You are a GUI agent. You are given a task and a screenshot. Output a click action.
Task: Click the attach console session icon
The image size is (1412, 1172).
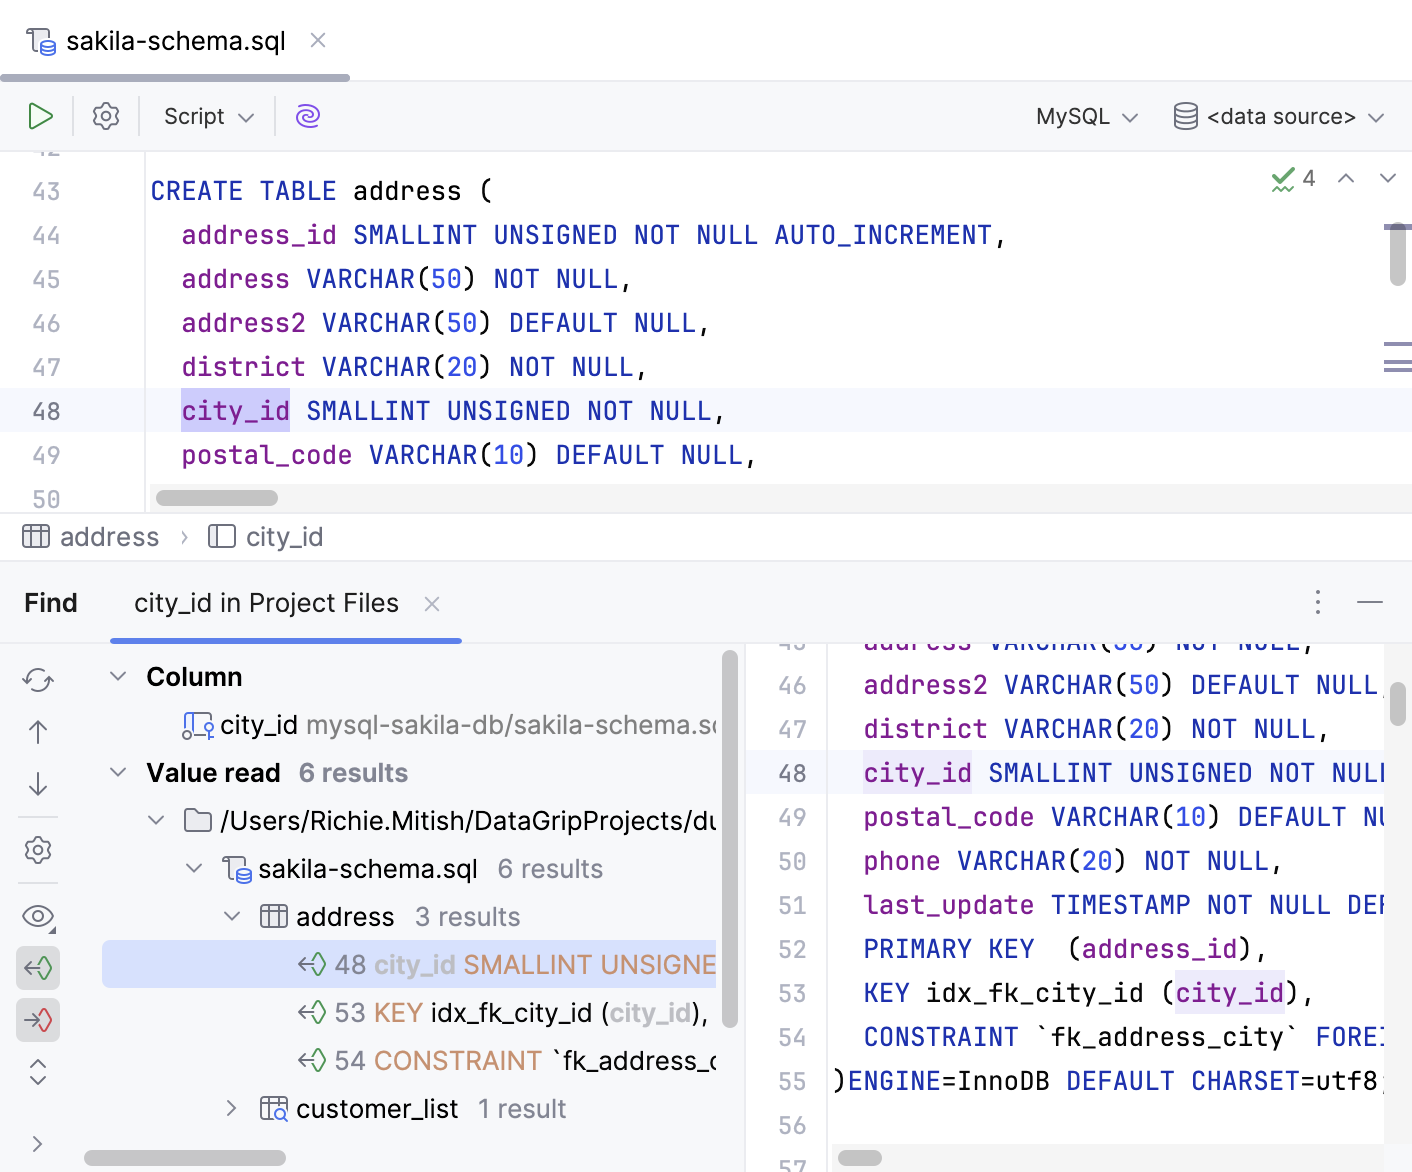307,116
